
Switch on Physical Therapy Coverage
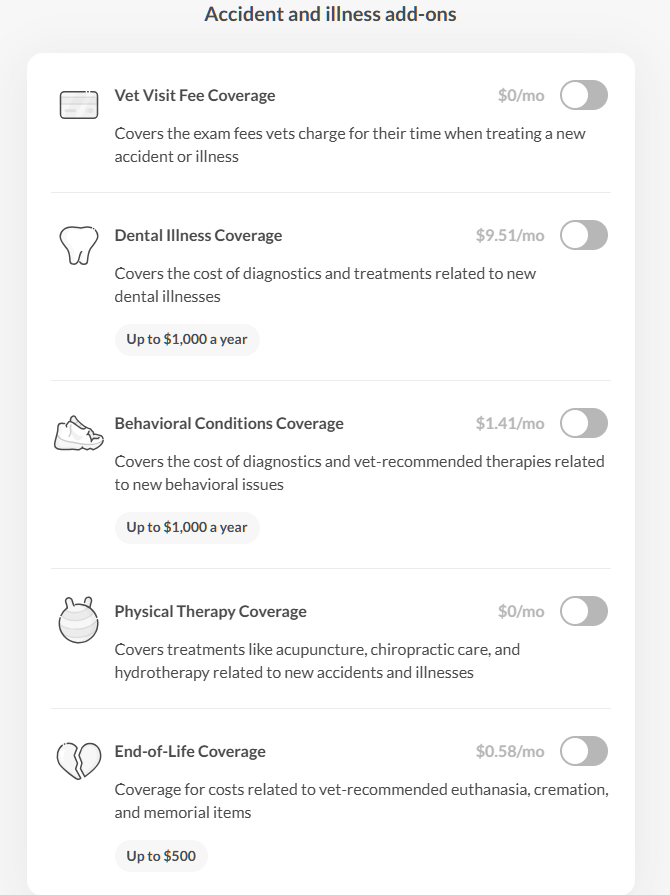[584, 611]
